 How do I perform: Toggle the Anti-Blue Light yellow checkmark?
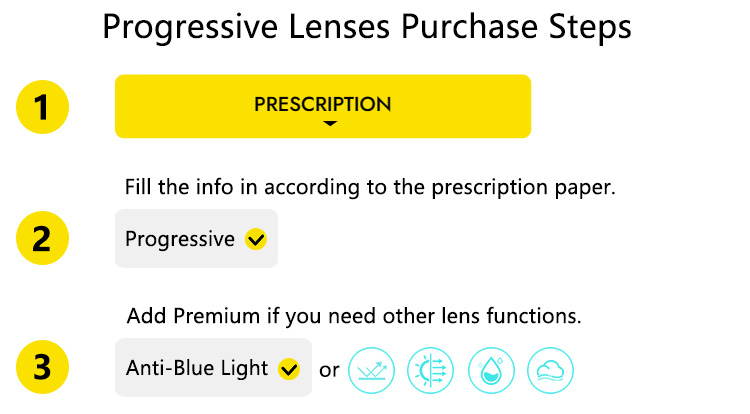pyautogui.click(x=289, y=369)
